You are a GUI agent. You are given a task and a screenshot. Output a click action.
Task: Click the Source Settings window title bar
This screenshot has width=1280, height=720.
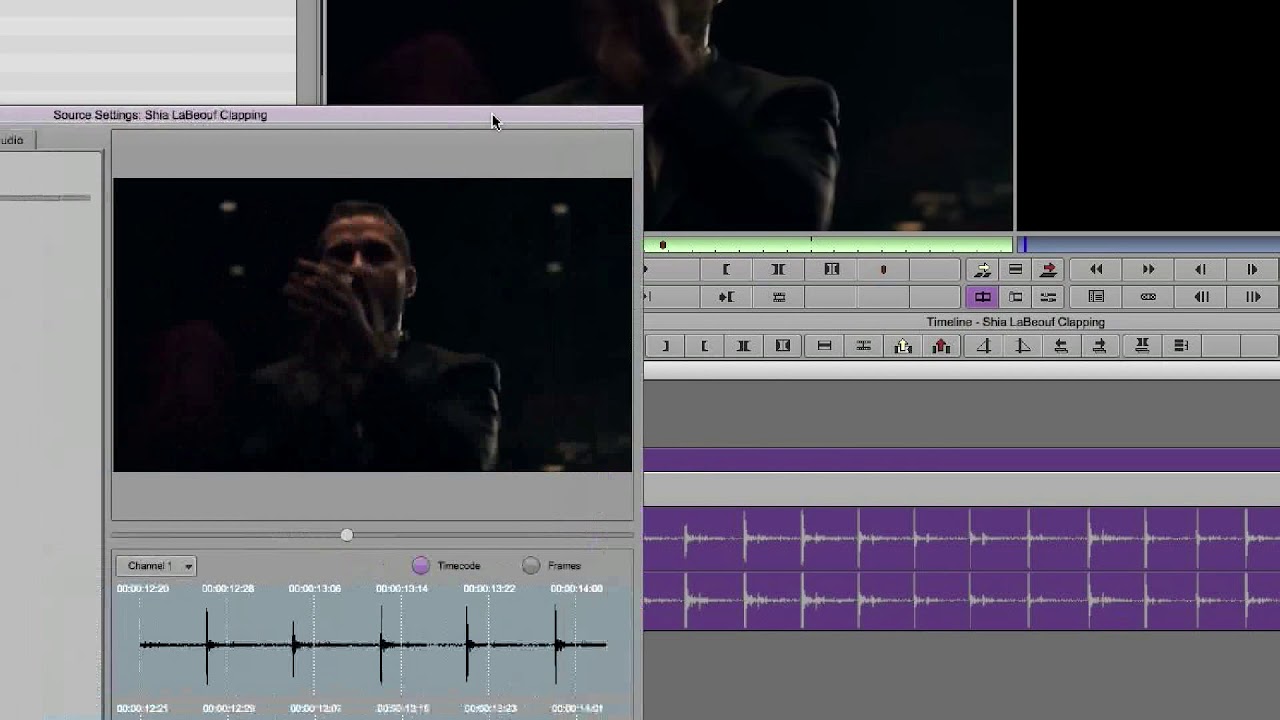pos(320,115)
